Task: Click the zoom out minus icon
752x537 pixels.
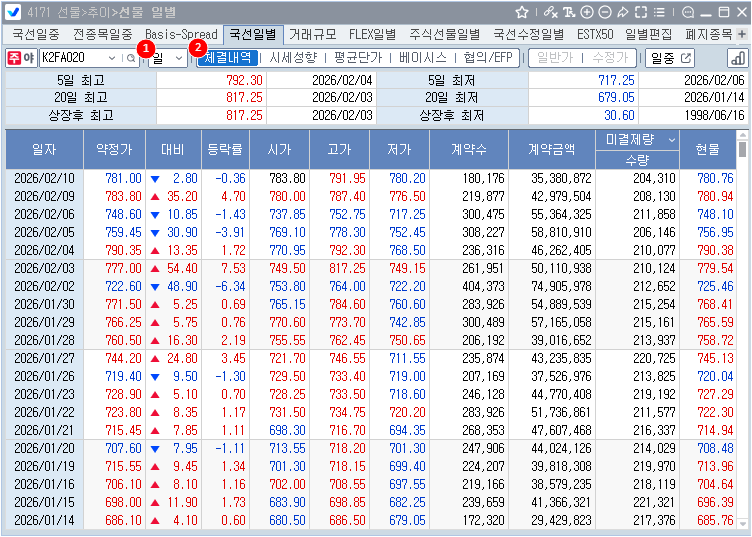Action: pyautogui.click(x=604, y=12)
